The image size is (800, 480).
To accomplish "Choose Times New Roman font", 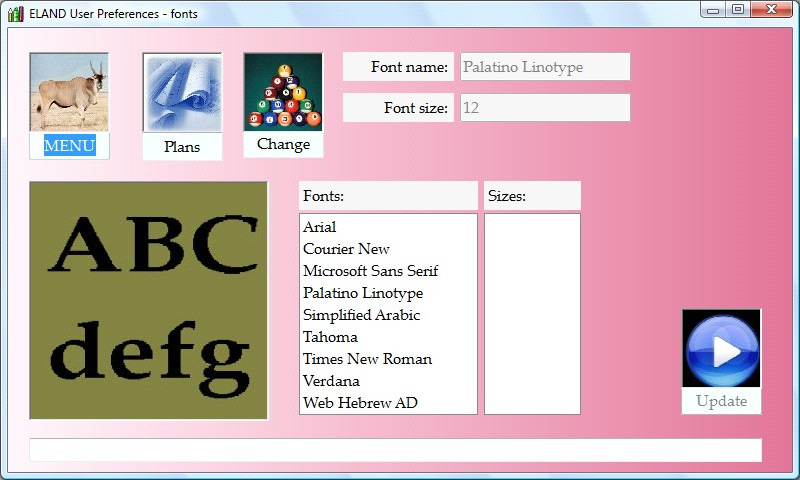I will (367, 359).
